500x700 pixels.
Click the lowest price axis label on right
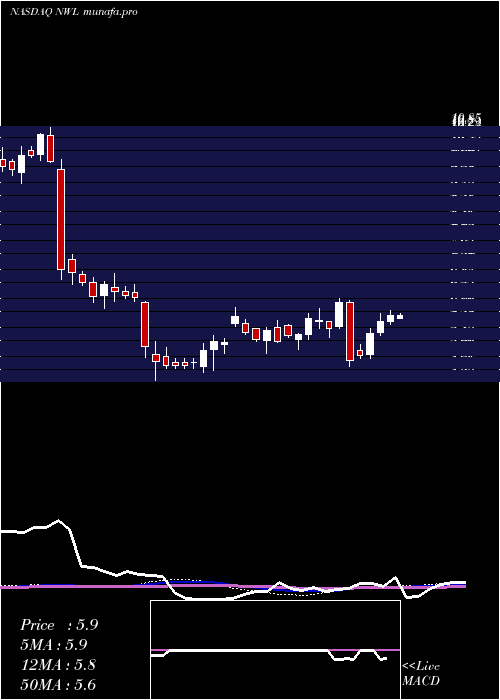(x=464, y=370)
